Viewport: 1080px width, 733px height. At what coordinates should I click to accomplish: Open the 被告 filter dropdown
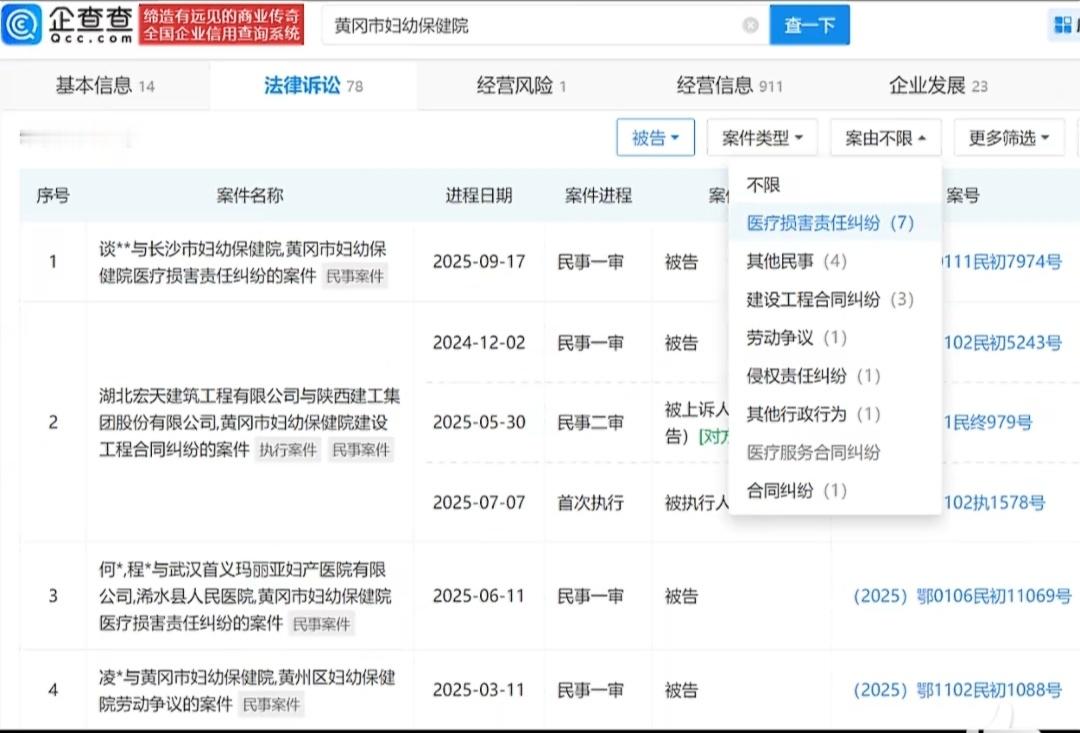[655, 138]
